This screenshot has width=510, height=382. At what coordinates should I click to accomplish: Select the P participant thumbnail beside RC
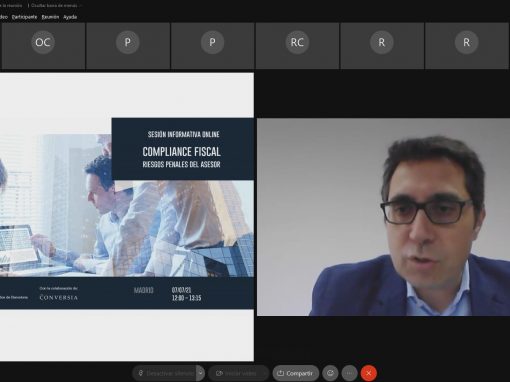[212, 46]
